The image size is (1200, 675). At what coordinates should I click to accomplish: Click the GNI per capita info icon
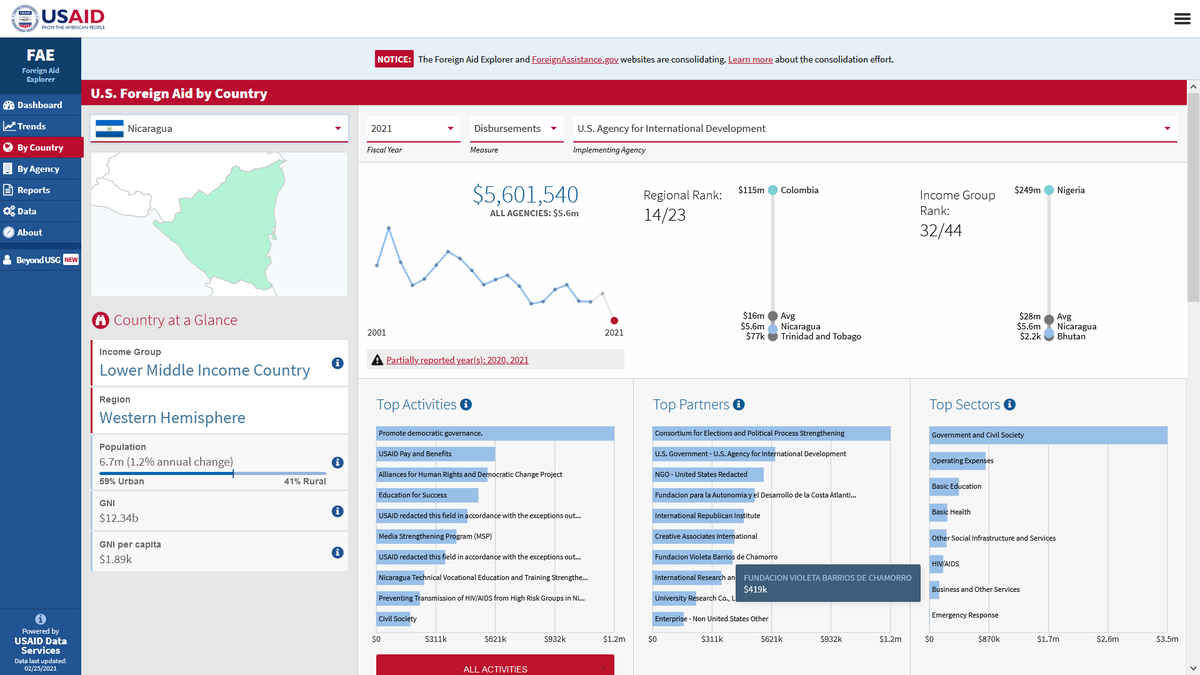click(x=337, y=552)
